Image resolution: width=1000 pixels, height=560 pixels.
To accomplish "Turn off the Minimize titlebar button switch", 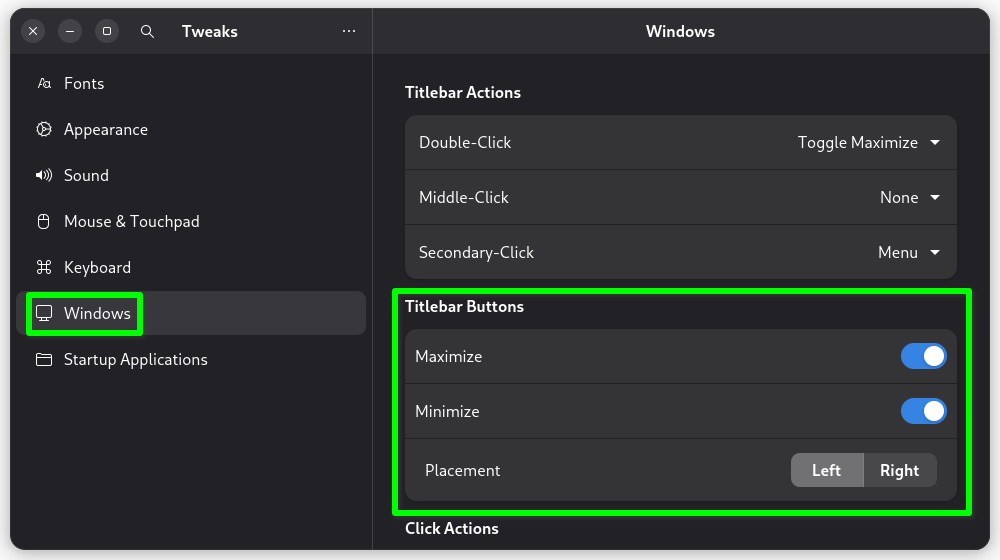I will pyautogui.click(x=923, y=411).
